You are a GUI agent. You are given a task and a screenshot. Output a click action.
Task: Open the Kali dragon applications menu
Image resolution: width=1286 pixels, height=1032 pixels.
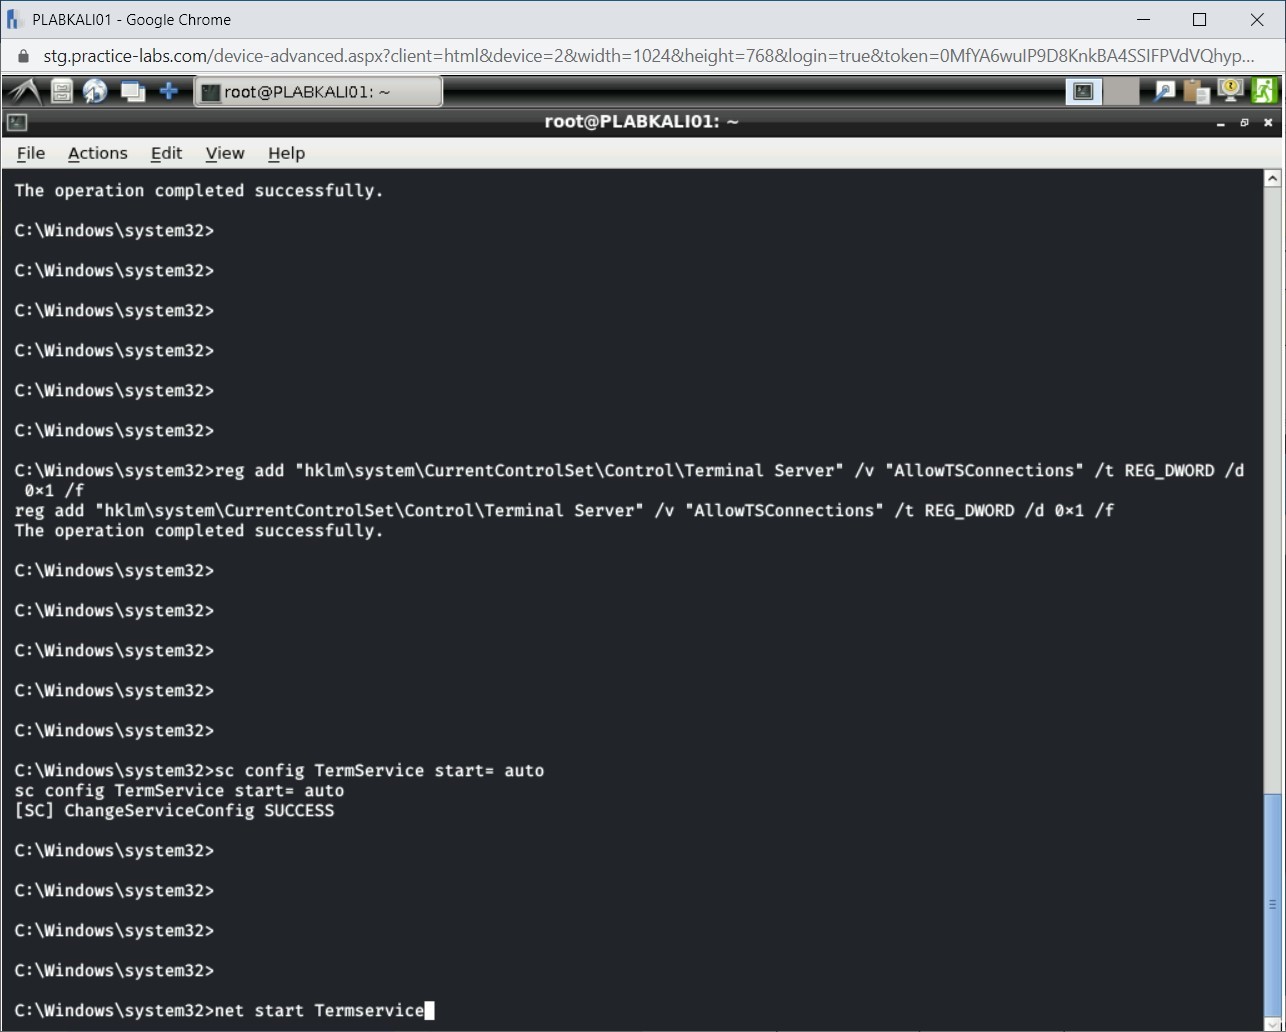pyautogui.click(x=24, y=91)
